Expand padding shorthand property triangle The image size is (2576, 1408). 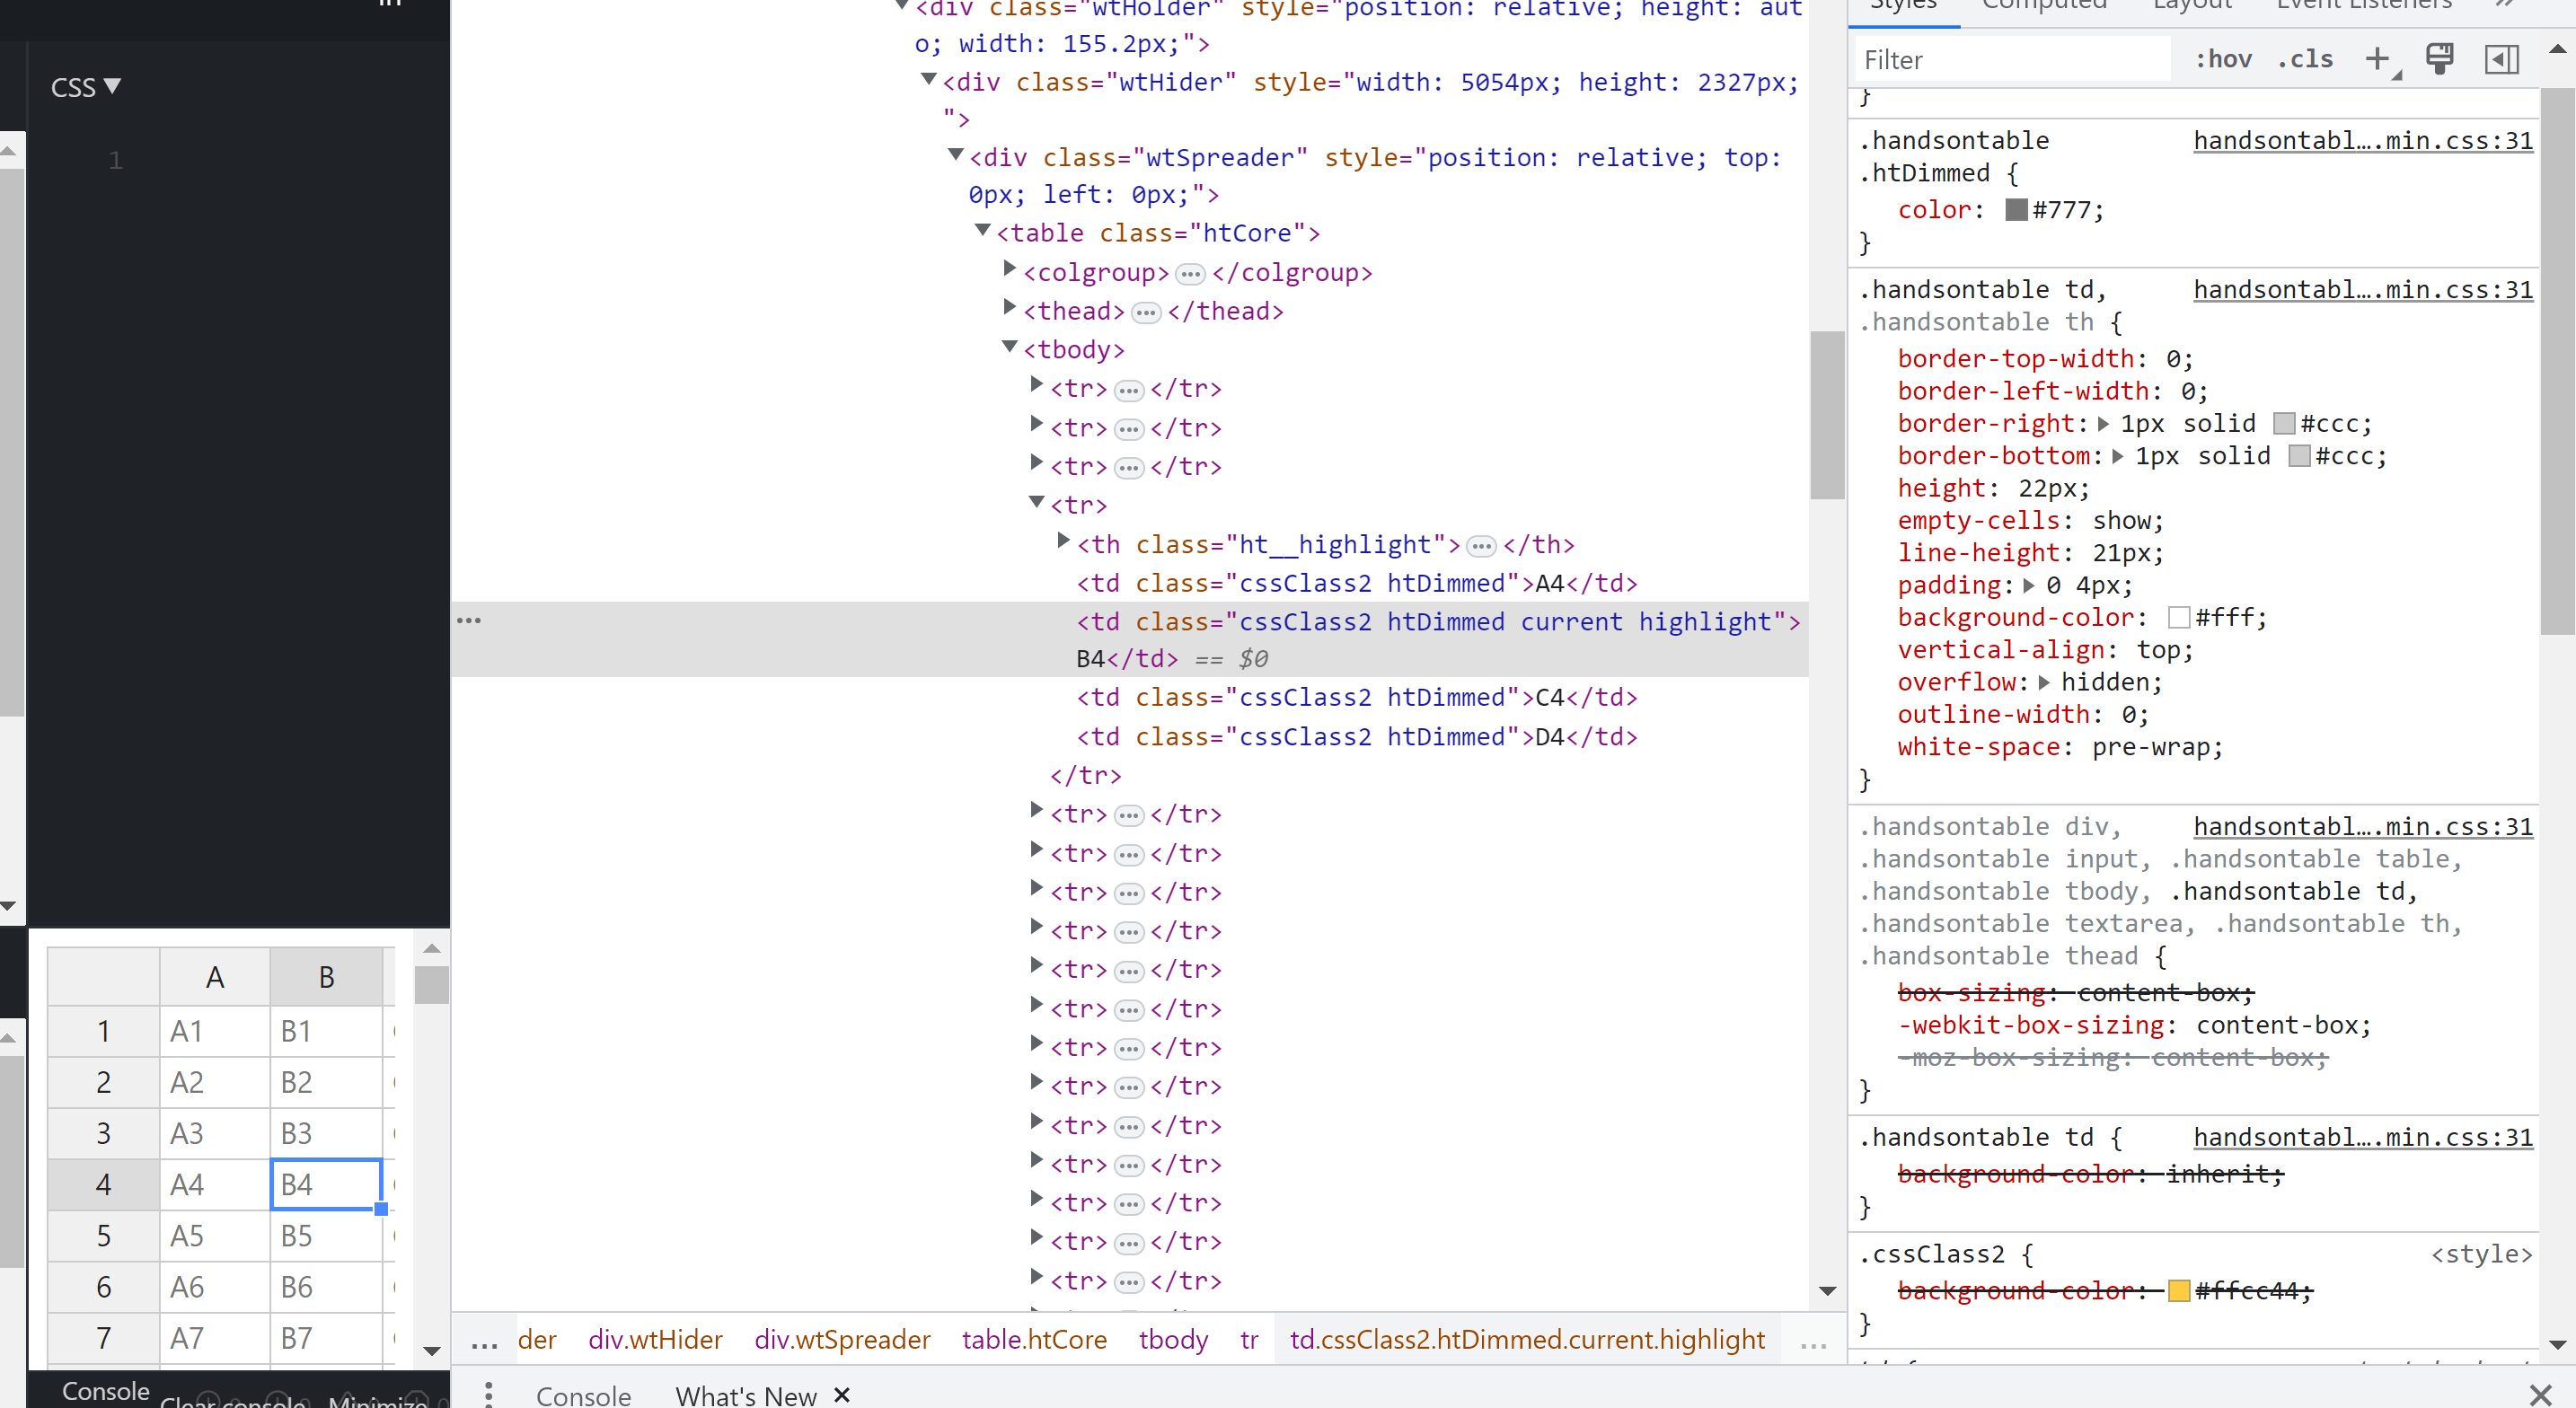click(2029, 585)
